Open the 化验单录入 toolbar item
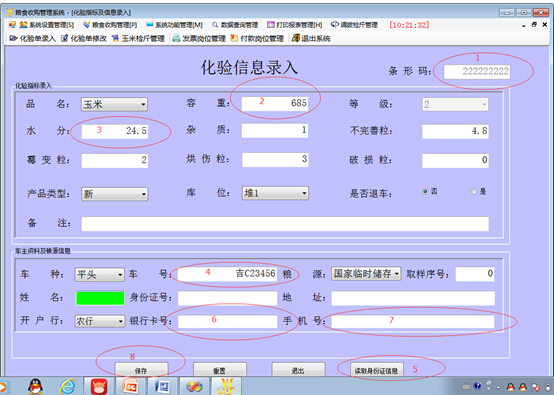Viewport: 554px width, 395px height. click(x=33, y=39)
